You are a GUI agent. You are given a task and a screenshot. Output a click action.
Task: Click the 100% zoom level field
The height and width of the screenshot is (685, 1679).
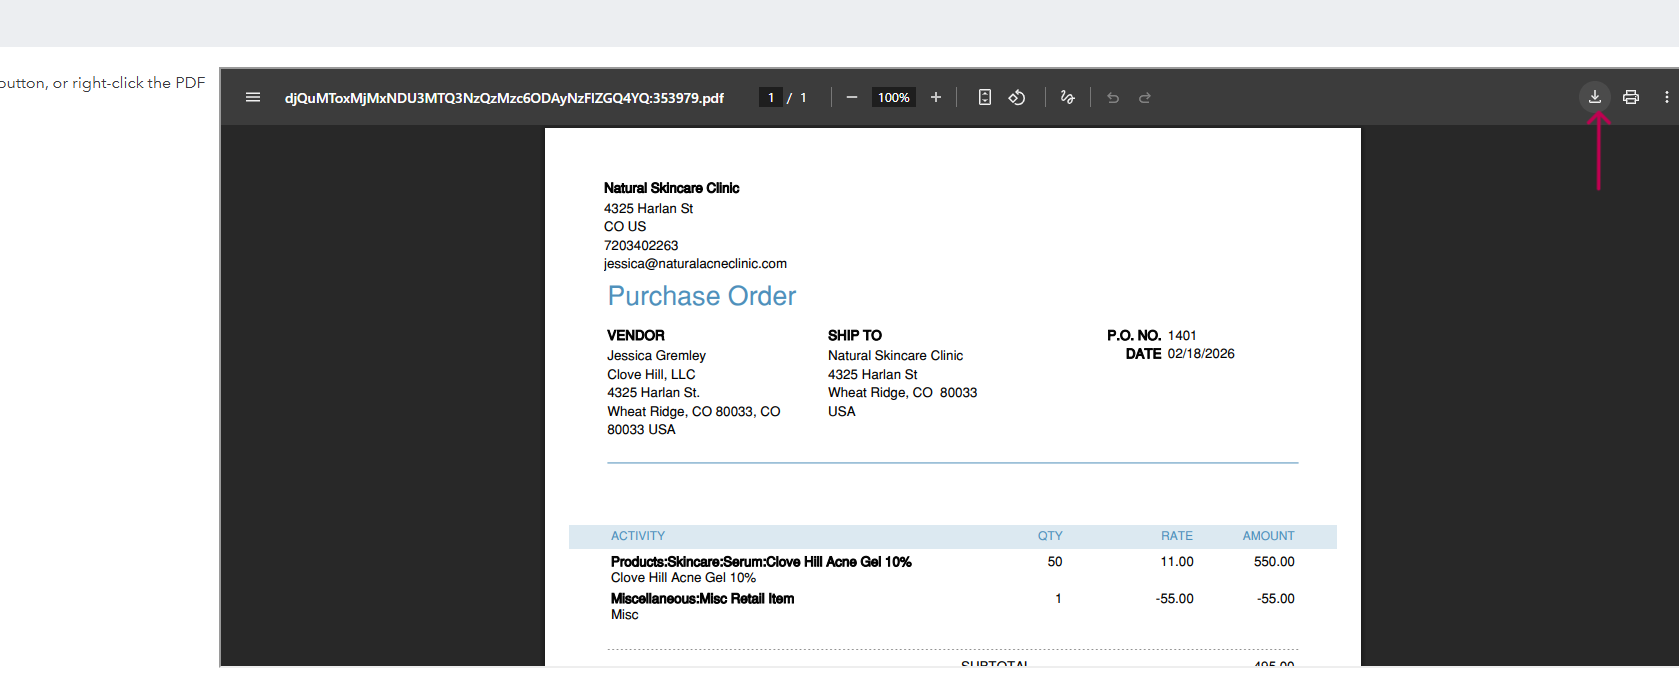(x=893, y=97)
